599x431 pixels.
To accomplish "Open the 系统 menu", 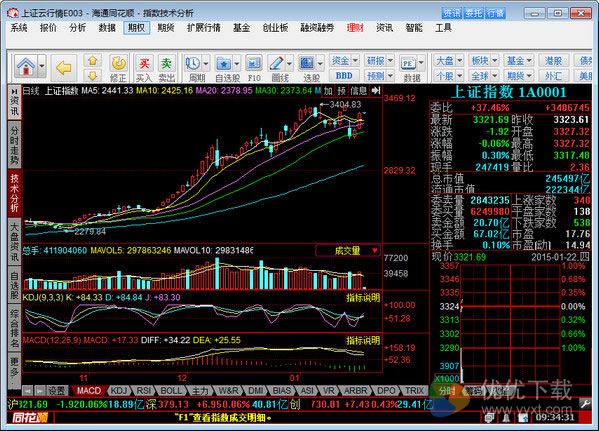I will 19,28.
